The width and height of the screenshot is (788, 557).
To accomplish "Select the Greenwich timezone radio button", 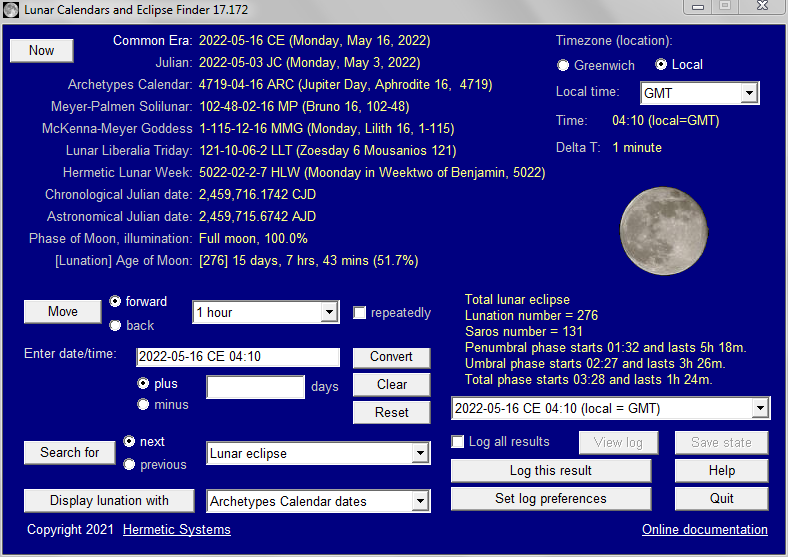I will click(563, 65).
